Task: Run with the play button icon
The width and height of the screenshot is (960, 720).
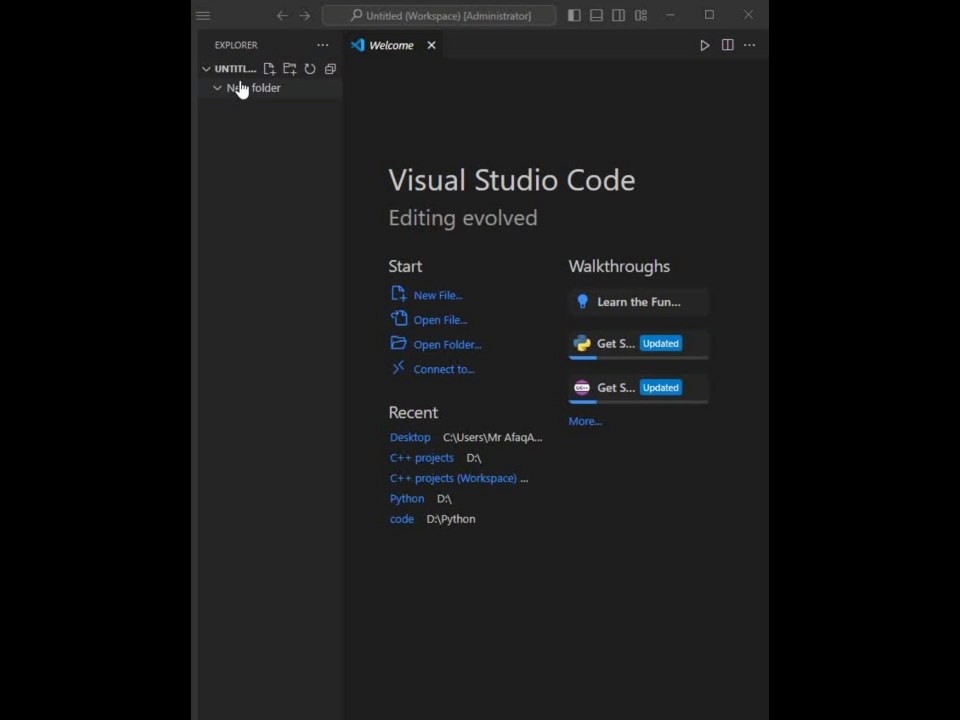Action: [x=705, y=45]
